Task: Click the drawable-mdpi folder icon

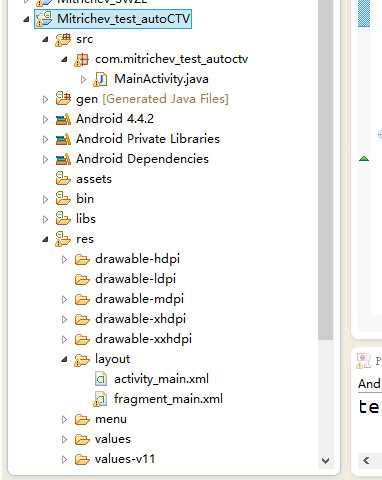Action: (82, 299)
